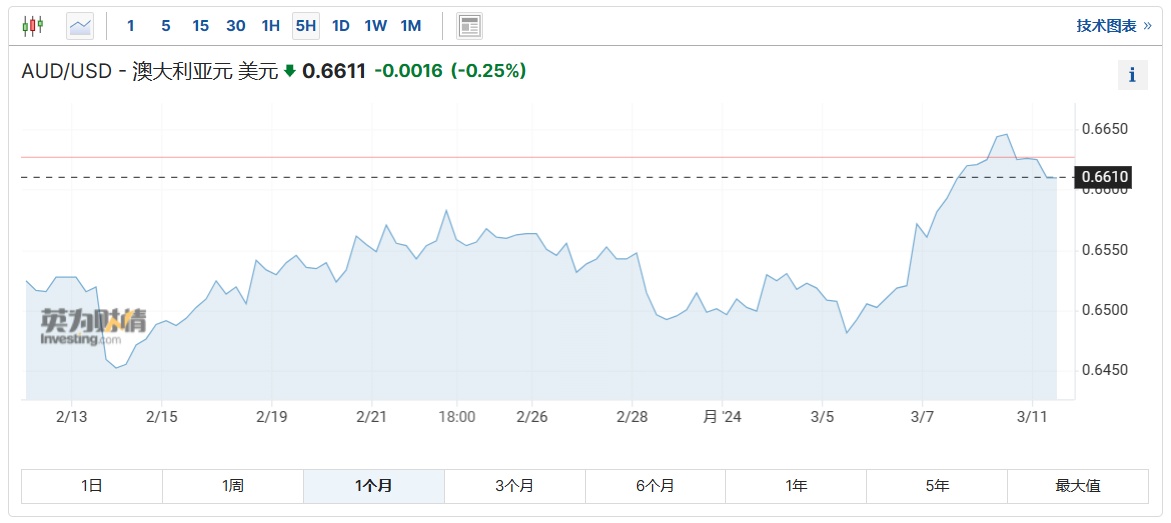Switch to area chart type

point(80,26)
